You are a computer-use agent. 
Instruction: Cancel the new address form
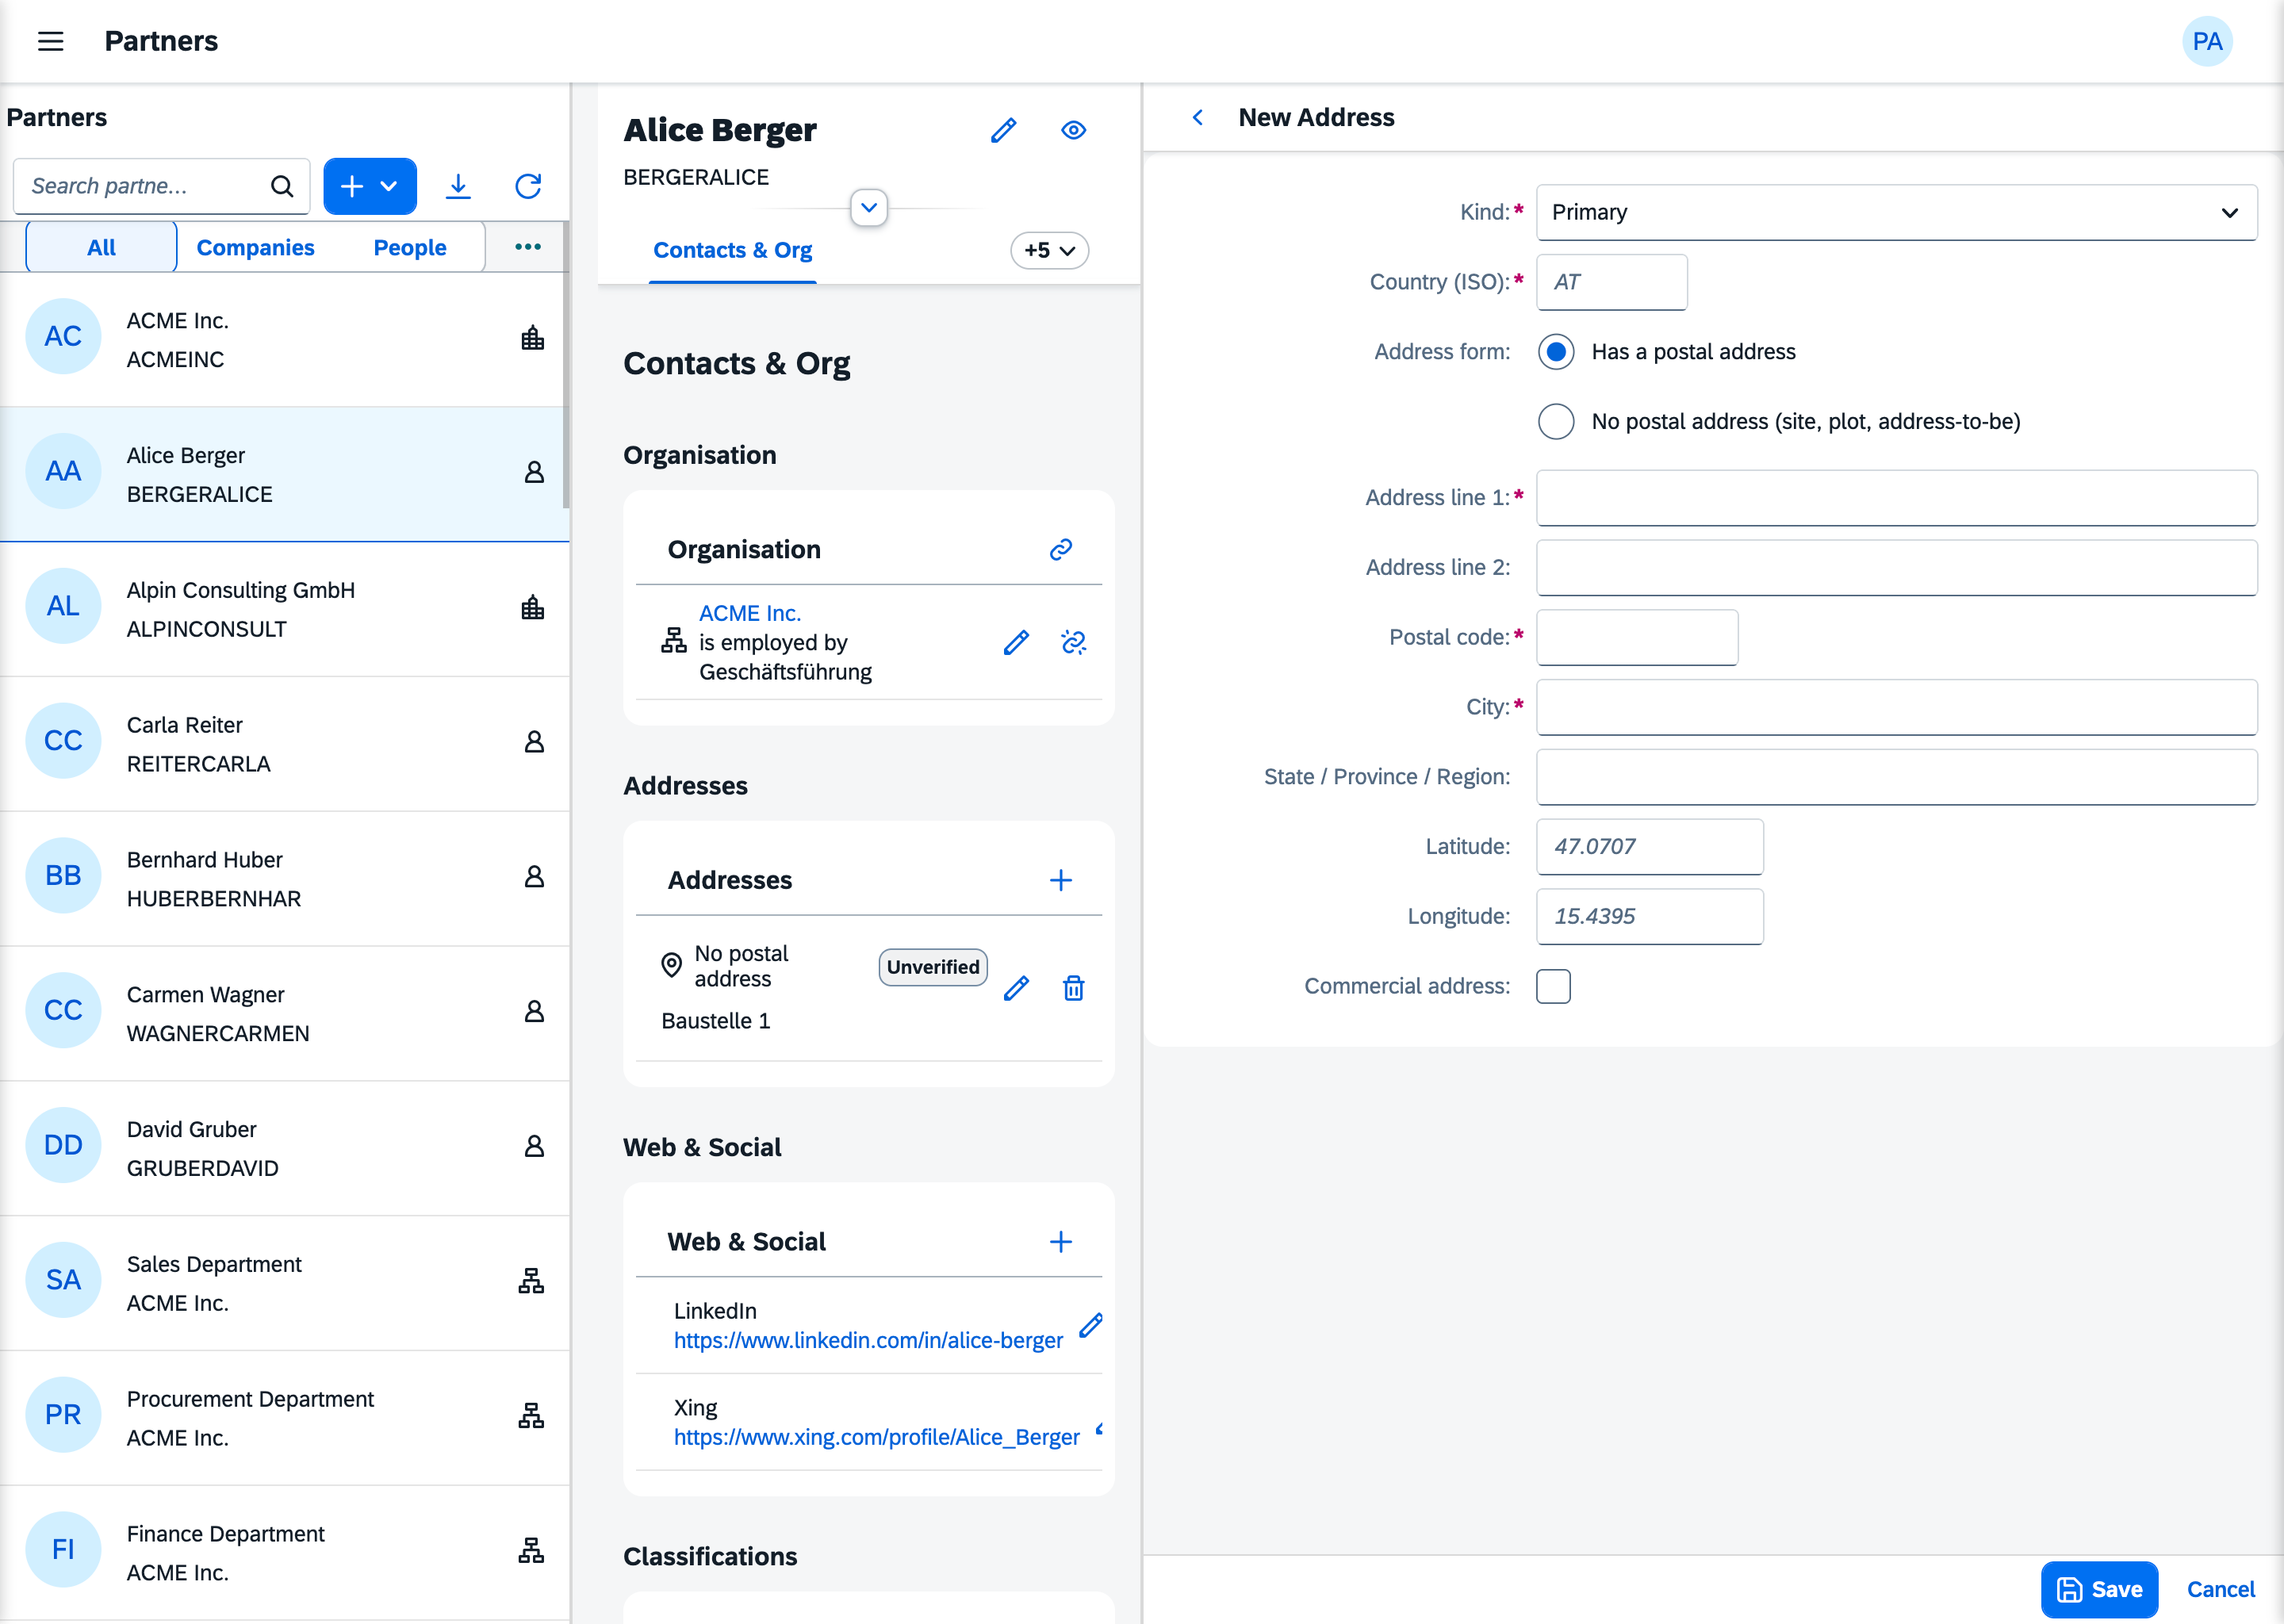click(x=2220, y=1589)
